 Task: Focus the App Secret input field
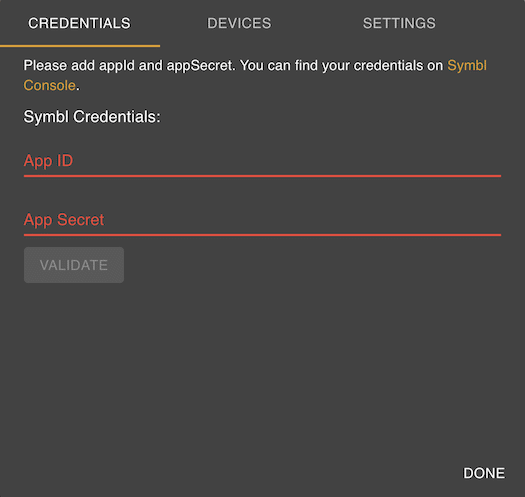(262, 220)
